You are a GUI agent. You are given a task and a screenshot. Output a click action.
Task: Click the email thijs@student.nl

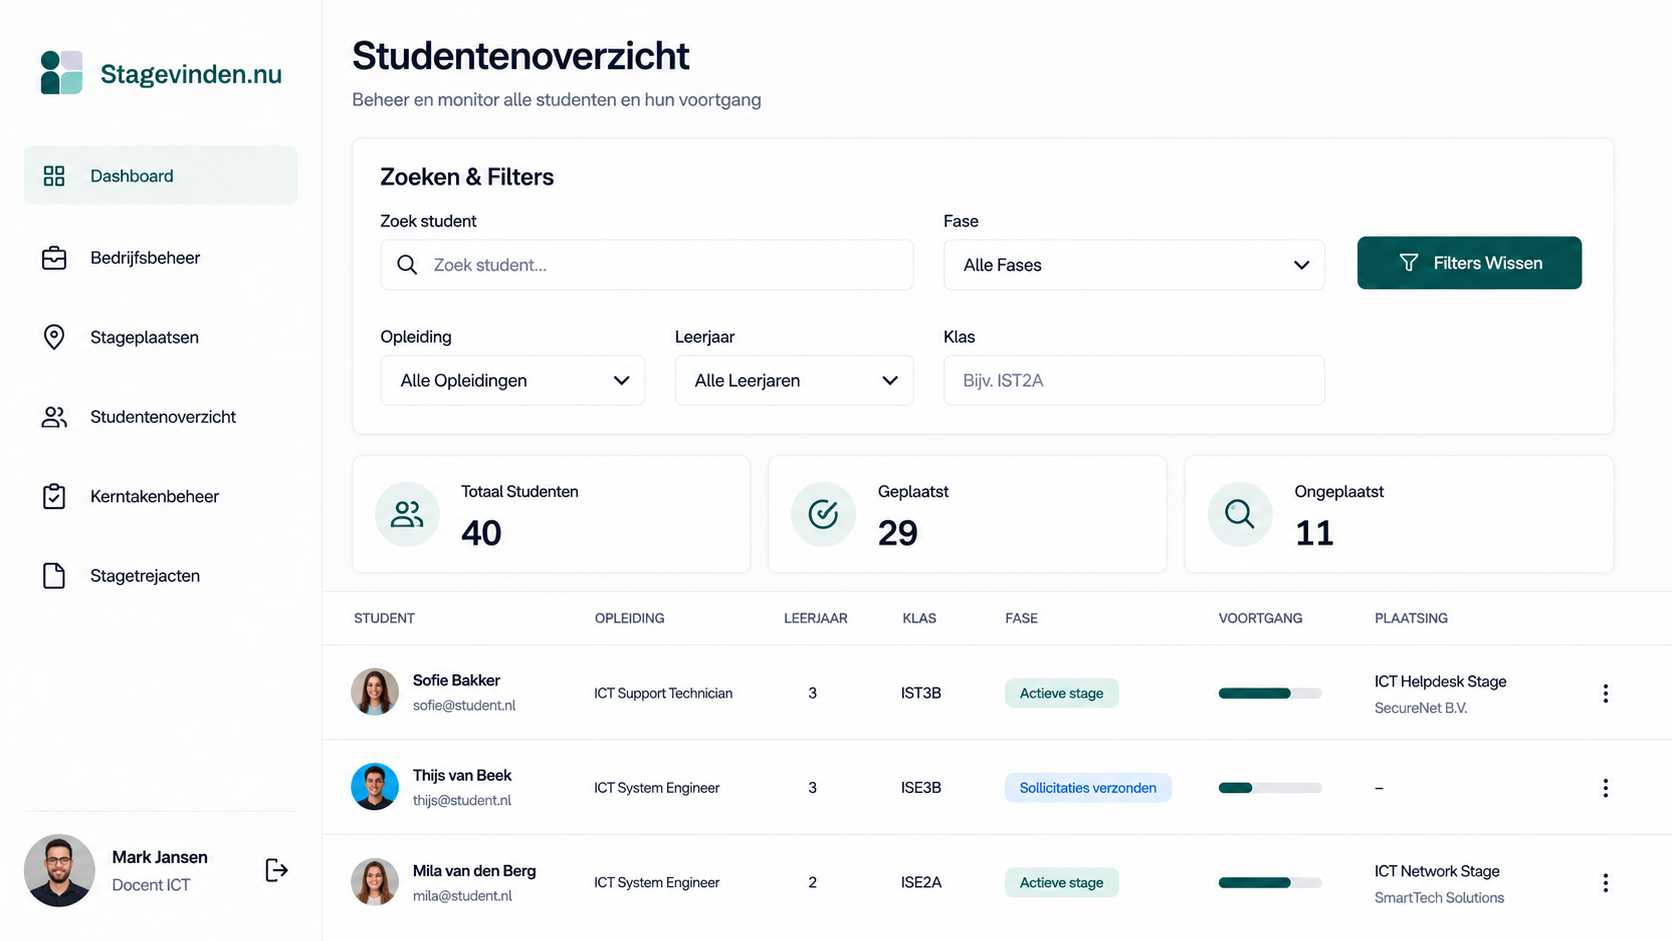point(462,800)
